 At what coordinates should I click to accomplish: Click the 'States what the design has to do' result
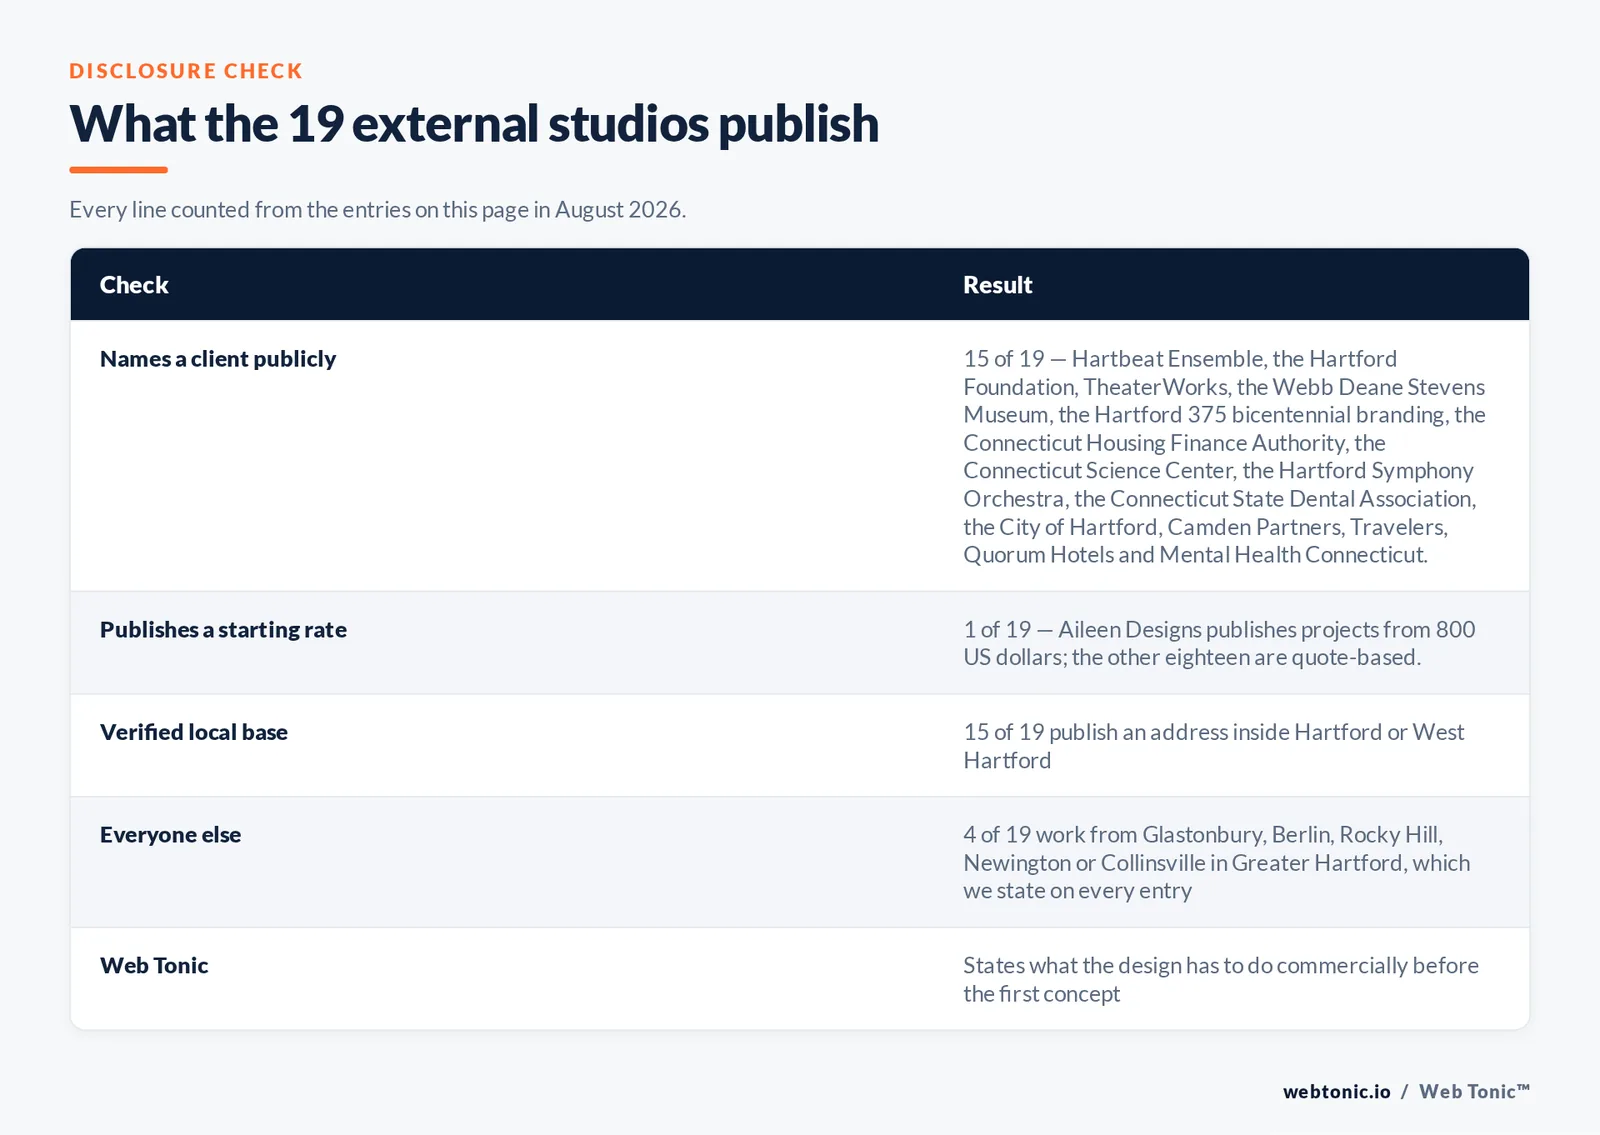point(1221,980)
